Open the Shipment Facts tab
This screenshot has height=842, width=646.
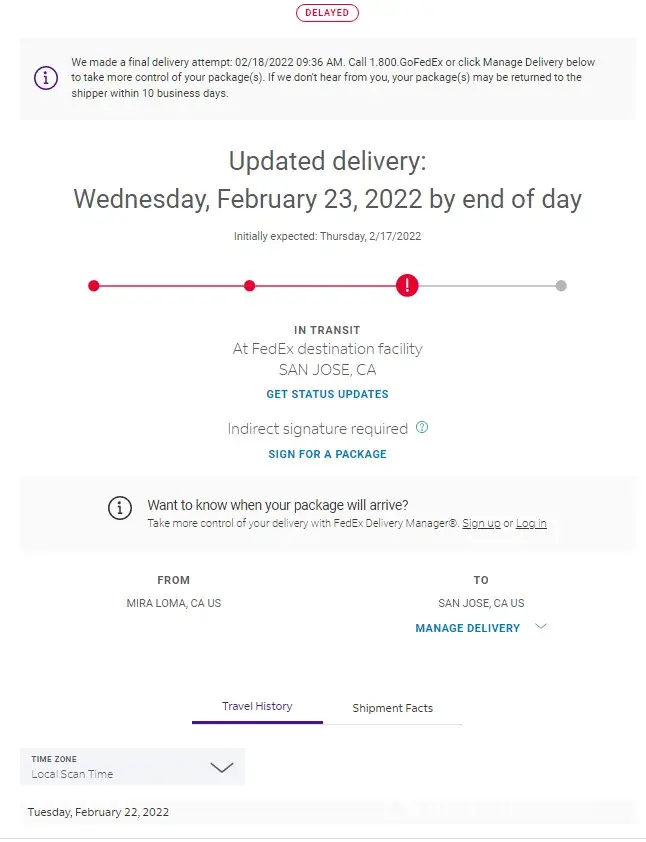pos(392,708)
